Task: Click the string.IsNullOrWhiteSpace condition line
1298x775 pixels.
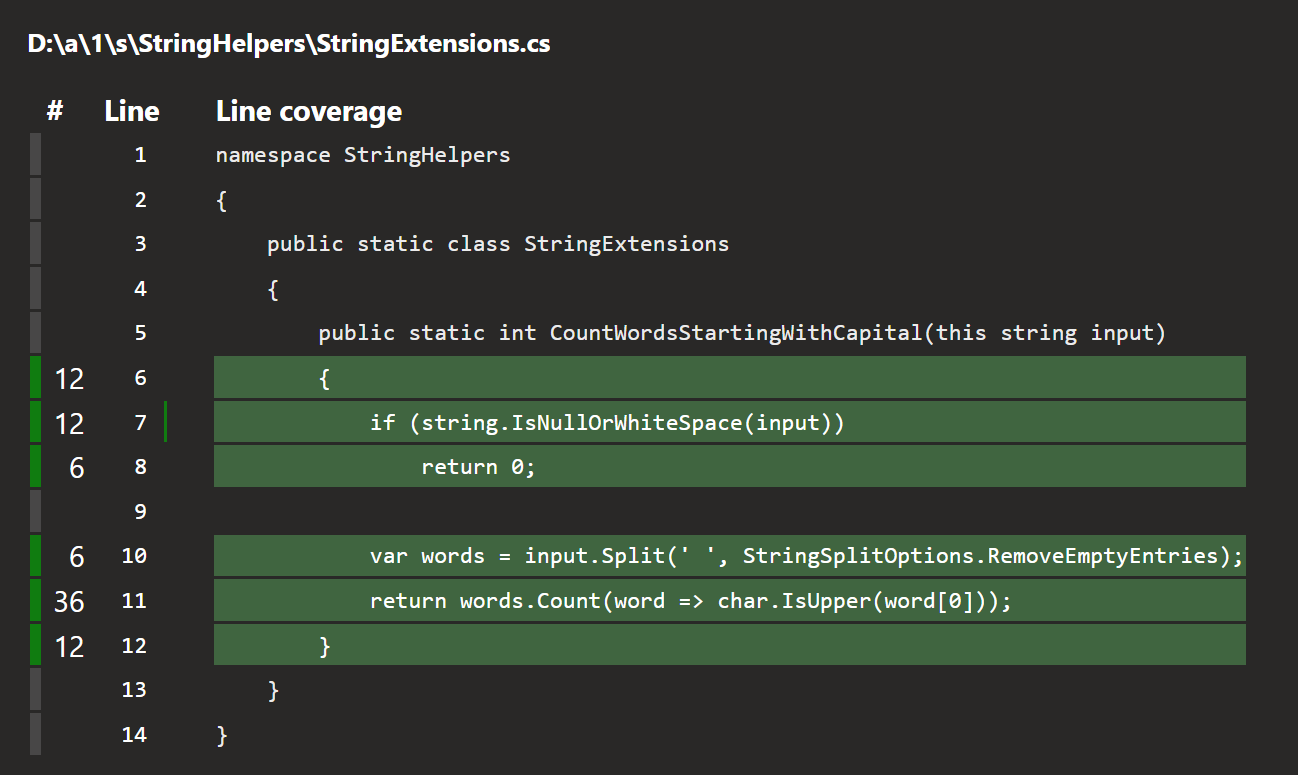Action: (607, 422)
